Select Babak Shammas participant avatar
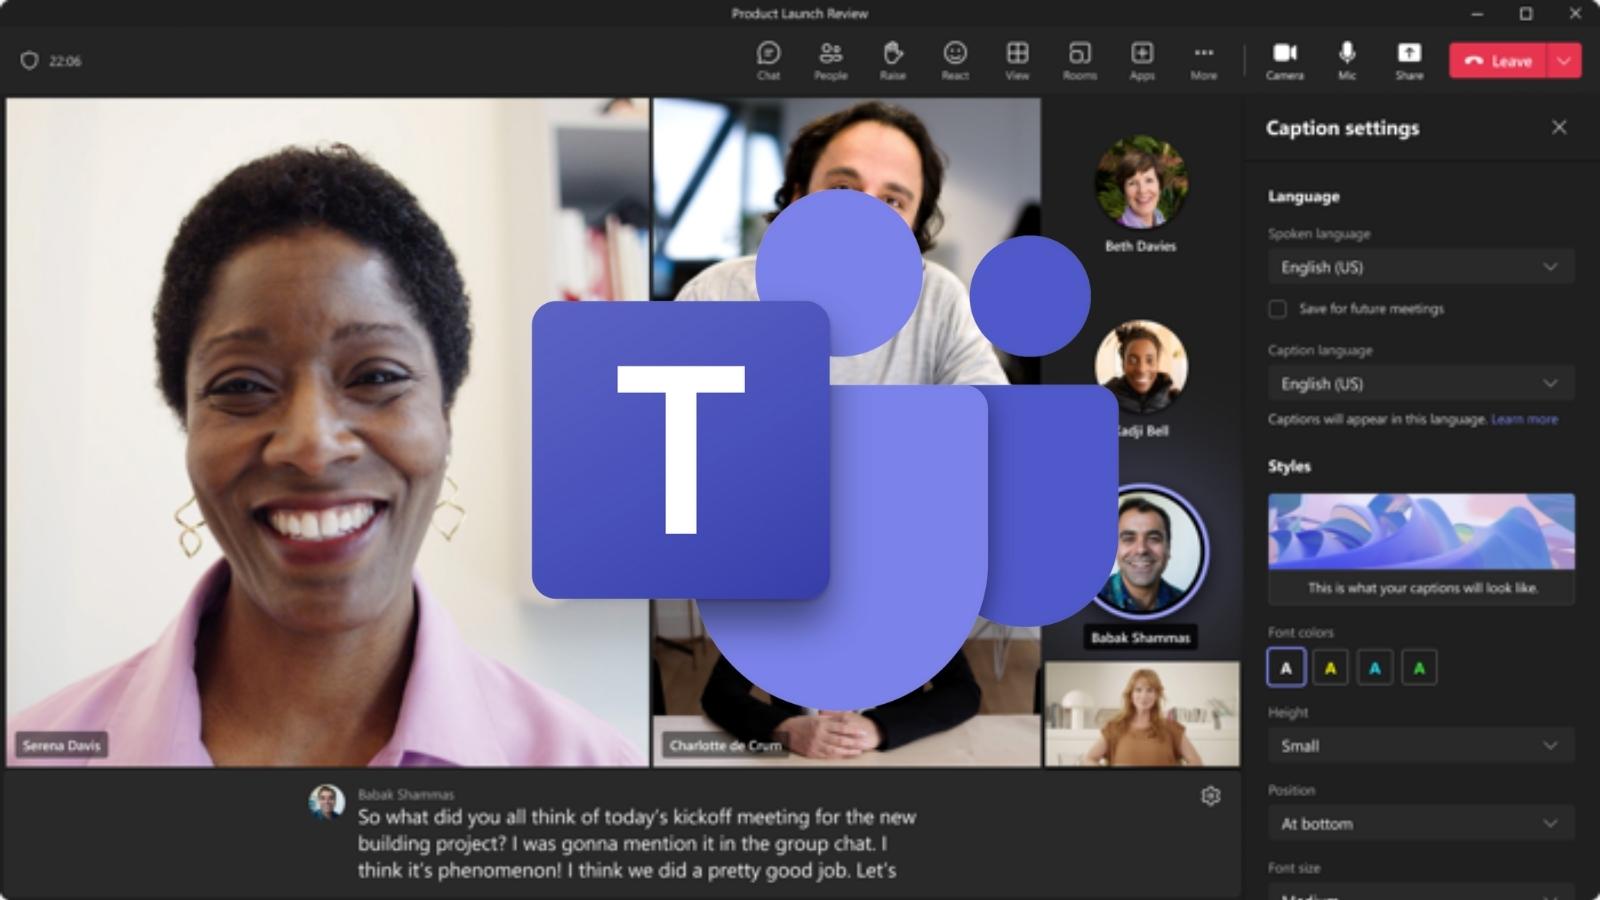1600x900 pixels. pyautogui.click(x=1146, y=552)
